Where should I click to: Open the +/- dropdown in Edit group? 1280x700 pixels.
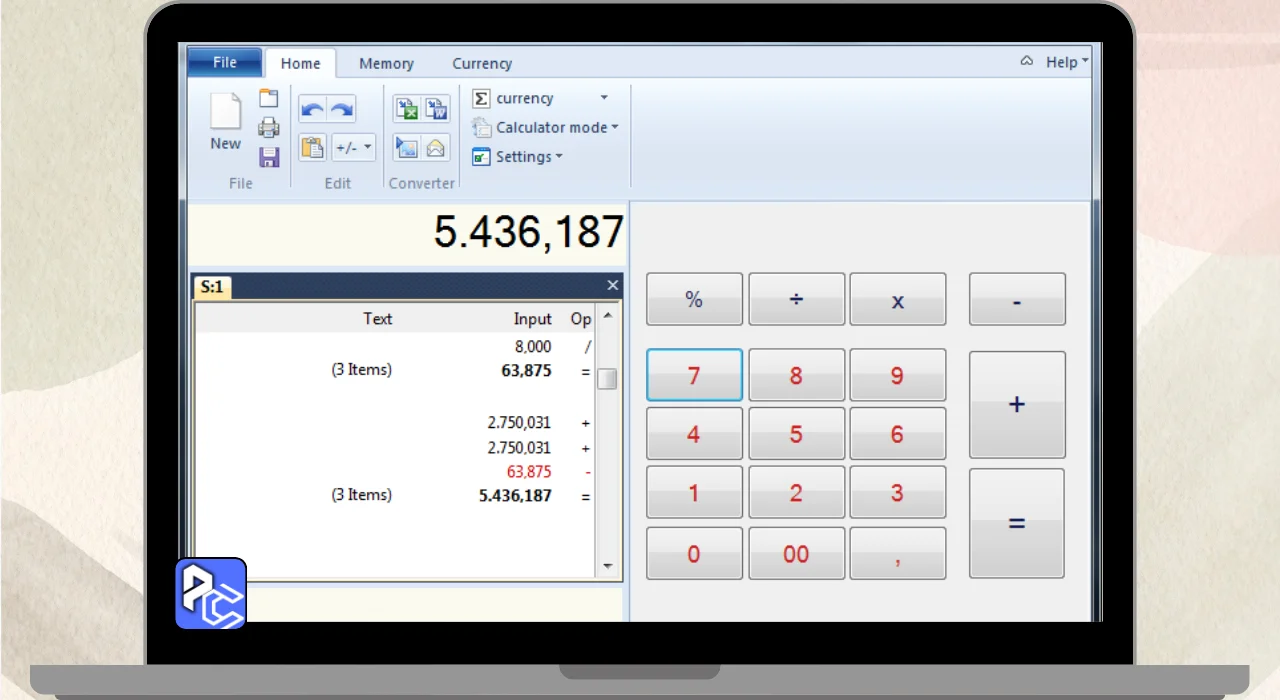tap(353, 148)
